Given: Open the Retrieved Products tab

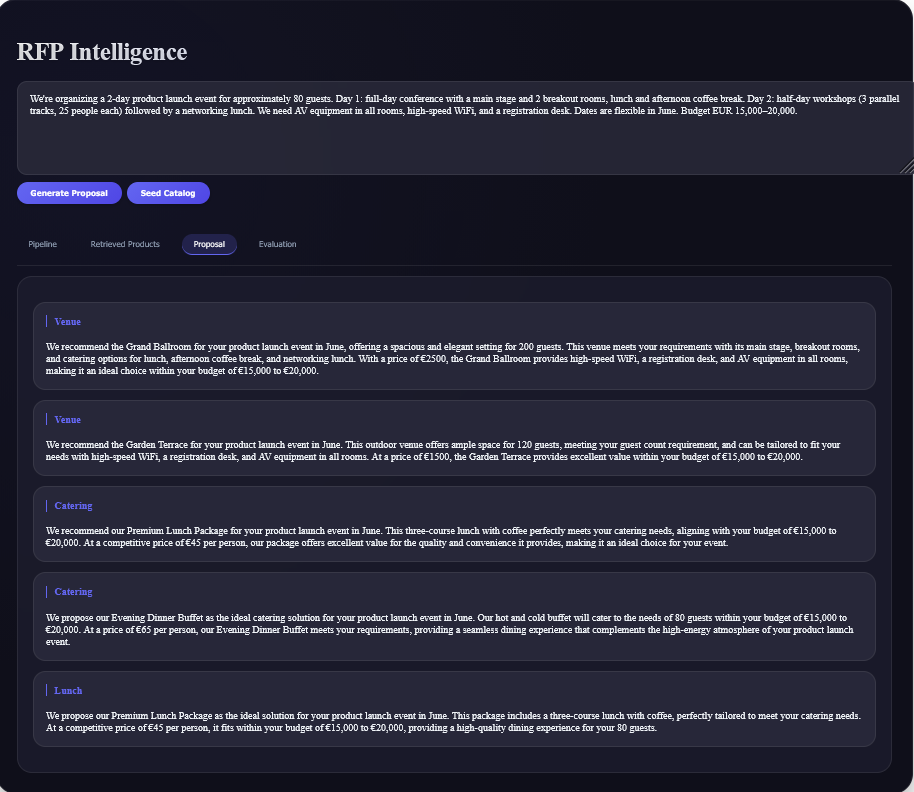Looking at the screenshot, I should [x=125, y=244].
